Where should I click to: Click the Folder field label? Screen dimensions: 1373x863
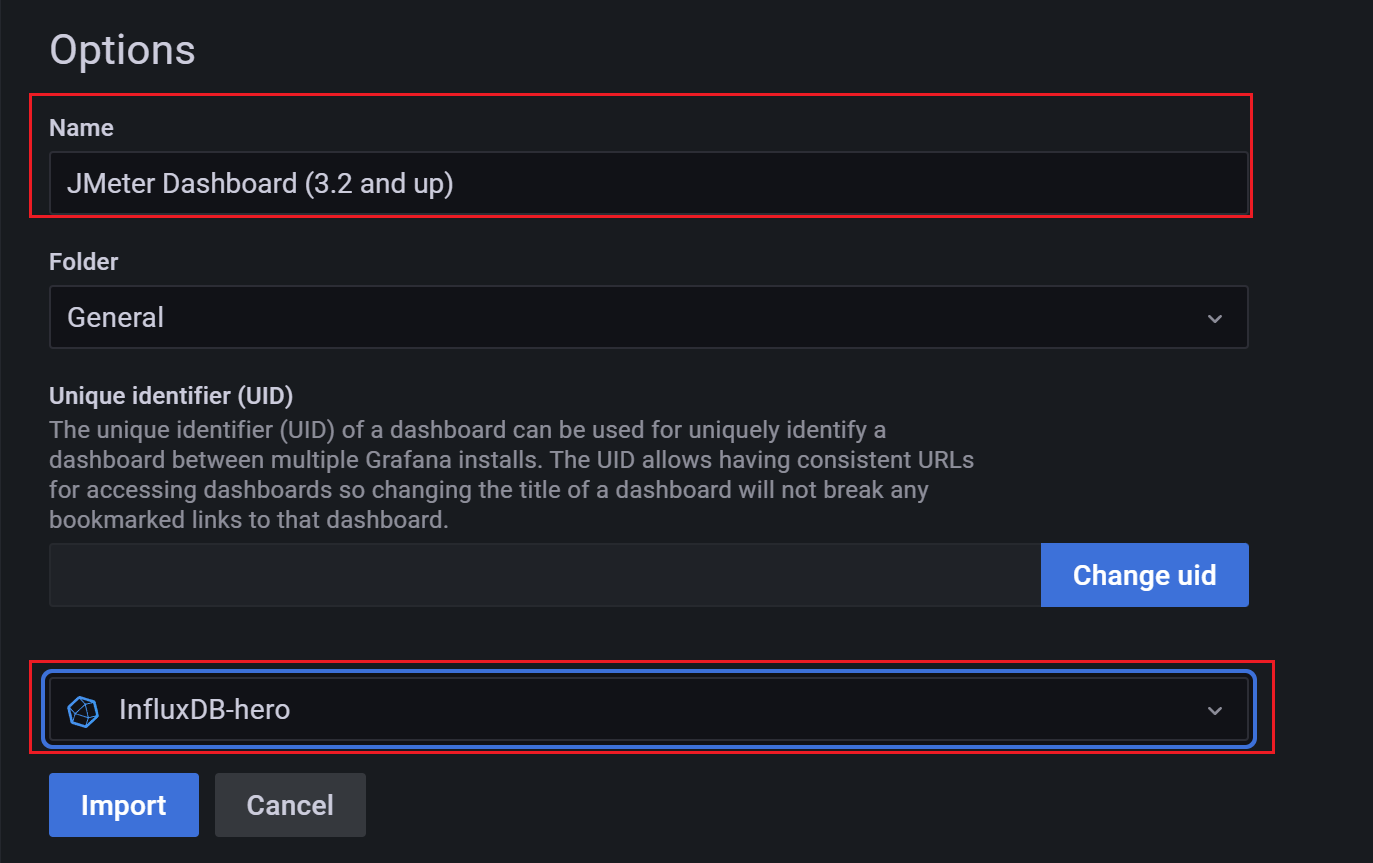click(x=84, y=262)
